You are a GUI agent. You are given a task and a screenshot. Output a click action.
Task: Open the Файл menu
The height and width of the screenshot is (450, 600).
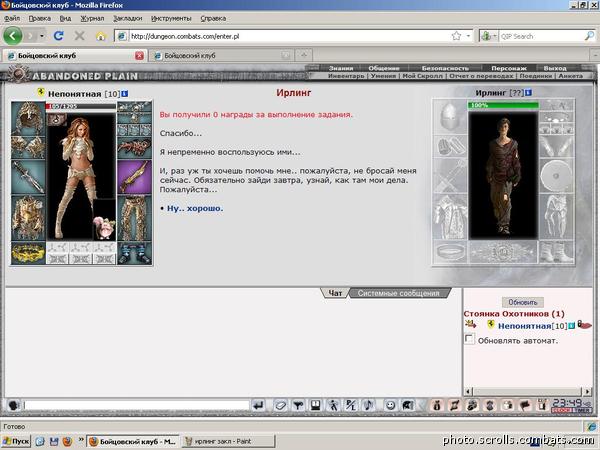tap(12, 18)
